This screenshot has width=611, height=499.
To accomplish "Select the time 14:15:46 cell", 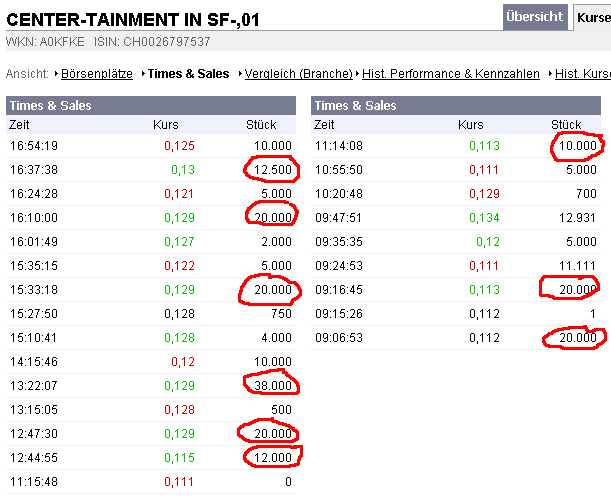I will point(34,362).
